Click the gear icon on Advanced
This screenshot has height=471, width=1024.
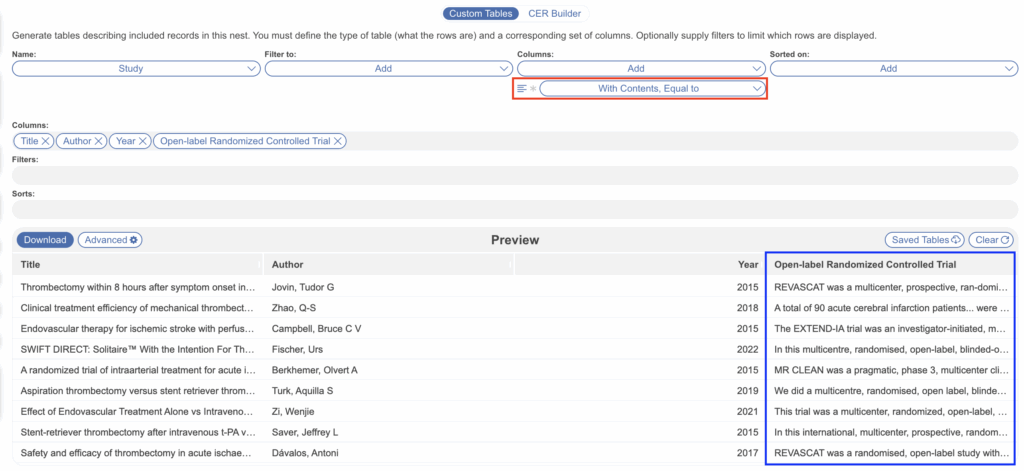click(135, 240)
